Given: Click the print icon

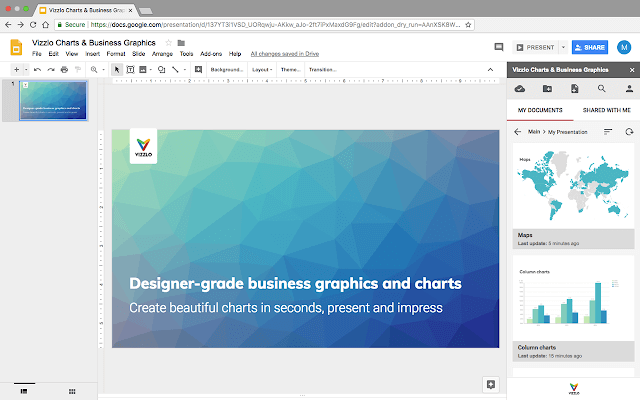Looking at the screenshot, I should 64,70.
